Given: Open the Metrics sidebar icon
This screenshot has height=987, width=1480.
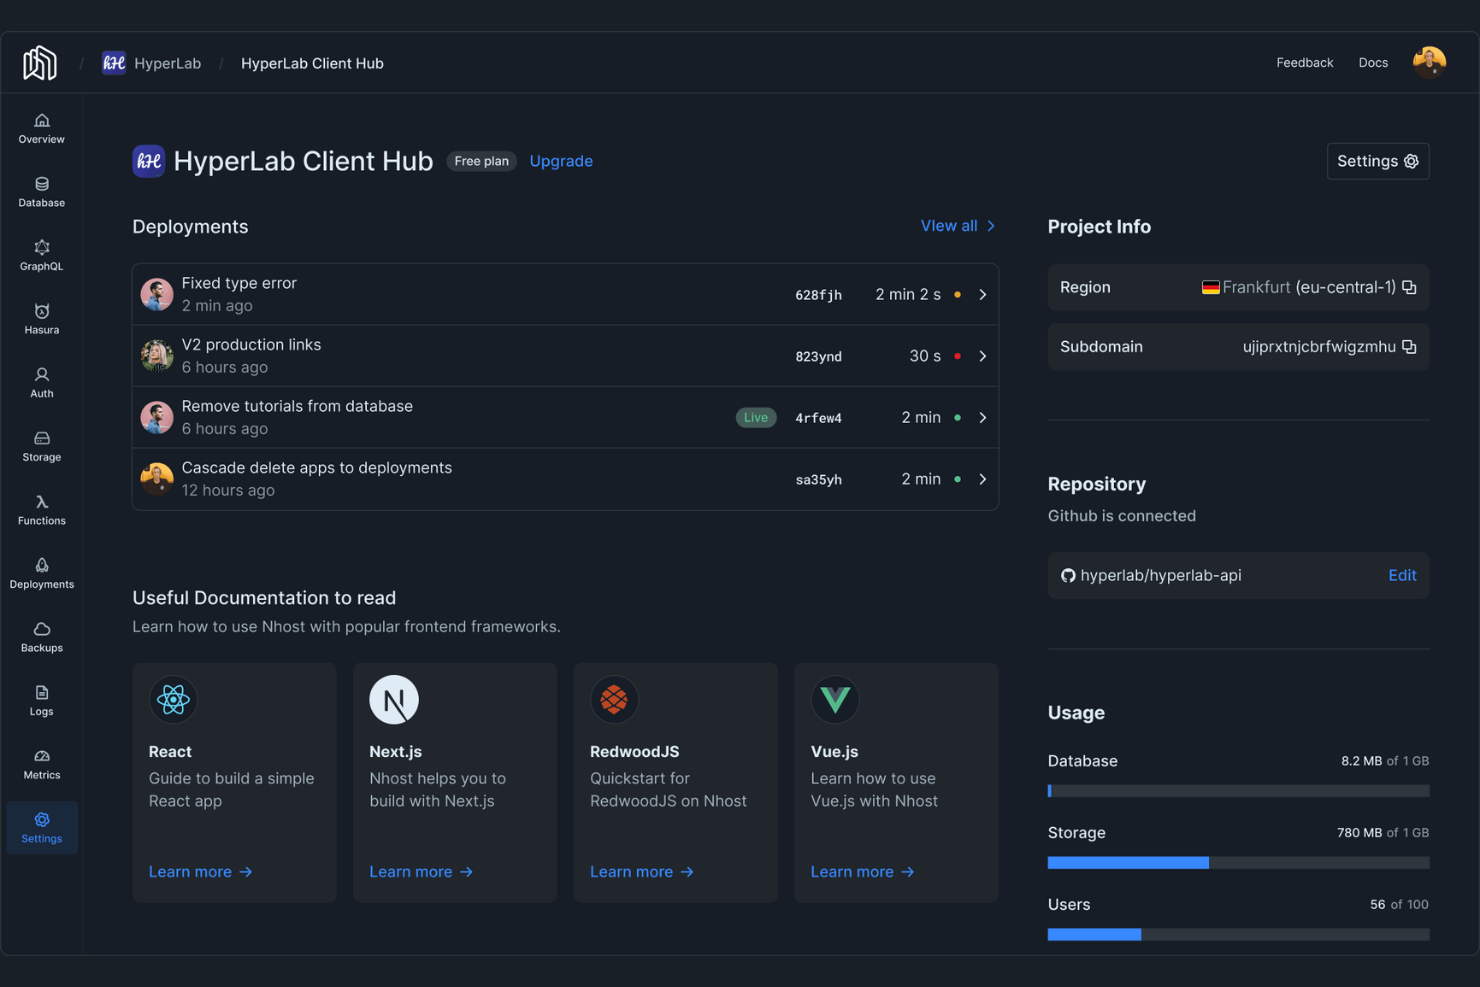Looking at the screenshot, I should [x=41, y=765].
